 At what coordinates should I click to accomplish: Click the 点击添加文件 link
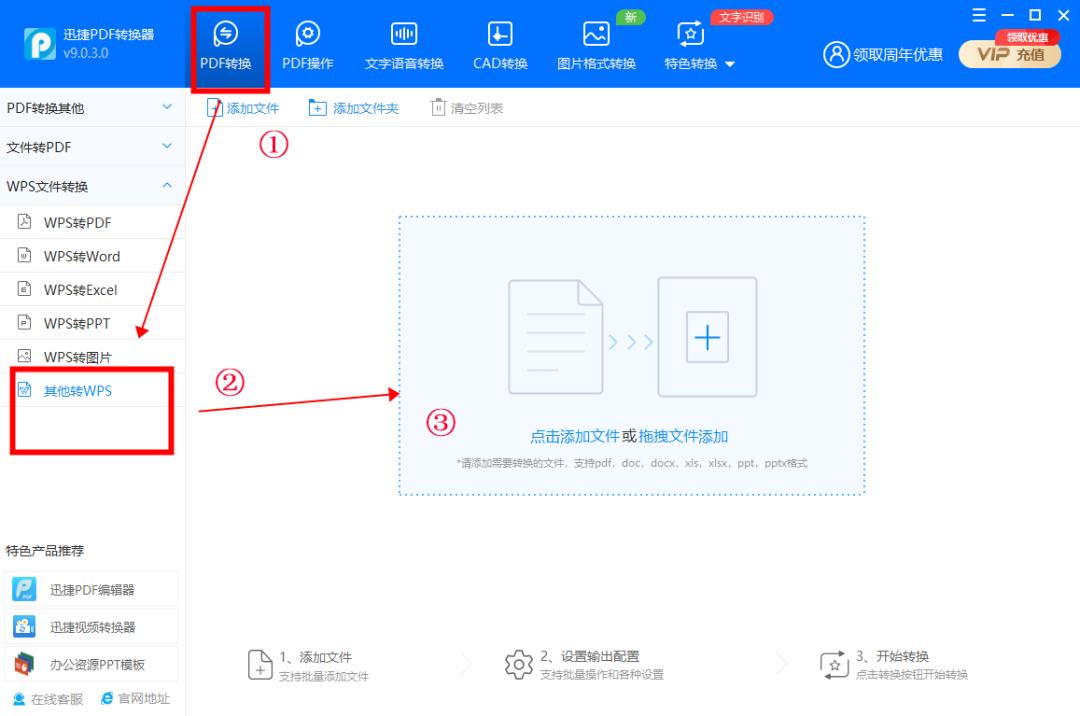coord(574,436)
